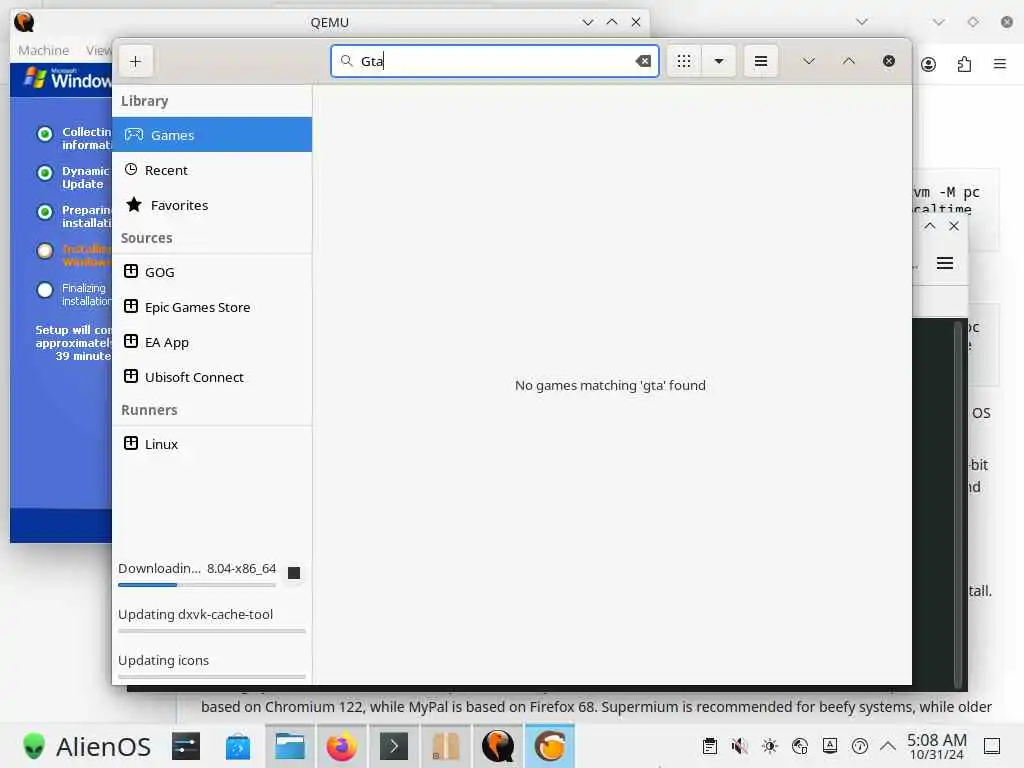The height and width of the screenshot is (768, 1024).
Task: Open the Firefox application menu
Action: tap(999, 64)
